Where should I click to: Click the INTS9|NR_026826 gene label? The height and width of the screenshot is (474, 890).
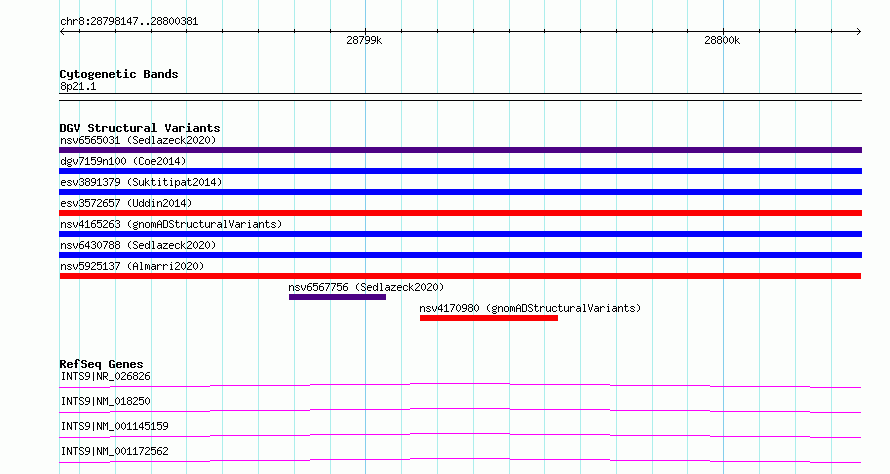coord(106,376)
